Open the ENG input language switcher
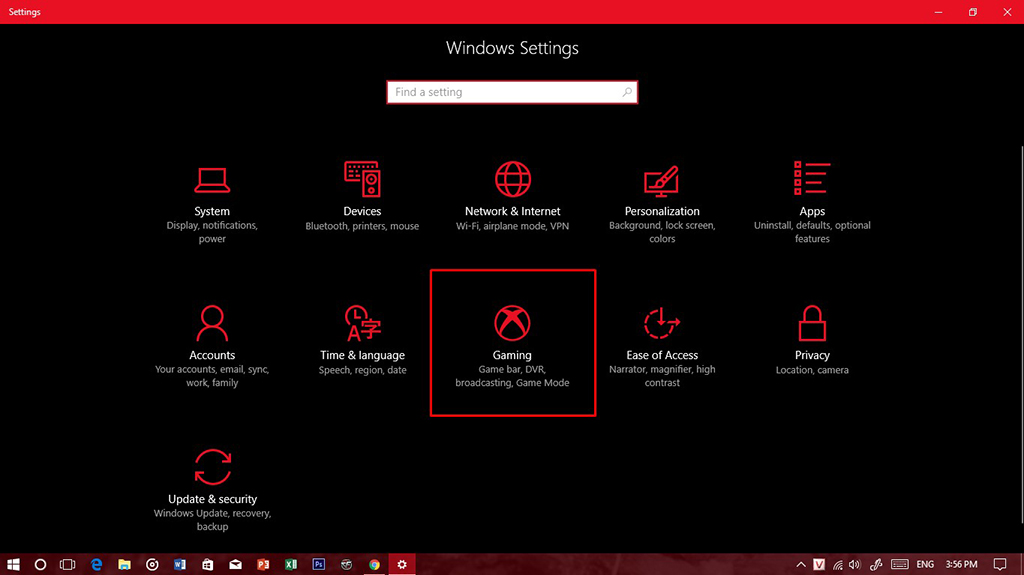Image resolution: width=1024 pixels, height=575 pixels. tap(926, 564)
